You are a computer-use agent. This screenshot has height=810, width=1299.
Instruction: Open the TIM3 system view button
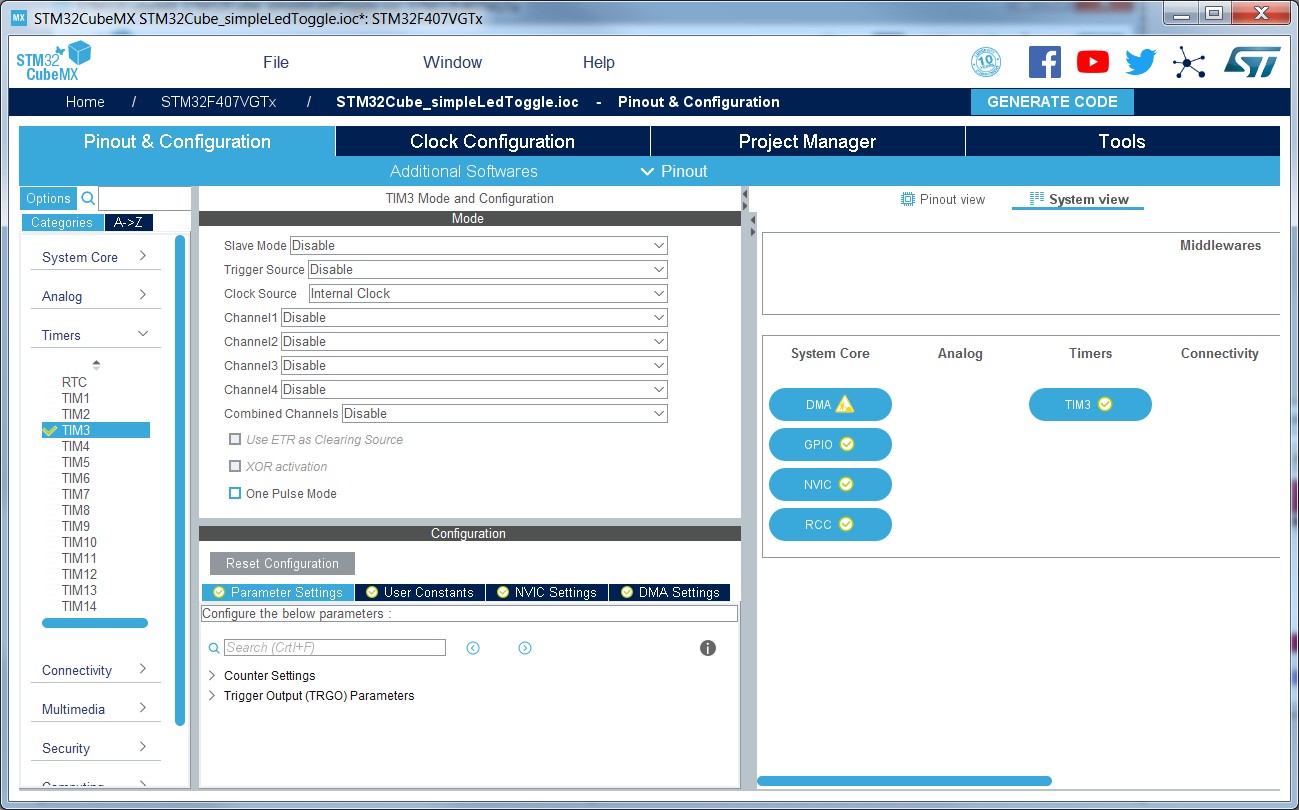1090,405
